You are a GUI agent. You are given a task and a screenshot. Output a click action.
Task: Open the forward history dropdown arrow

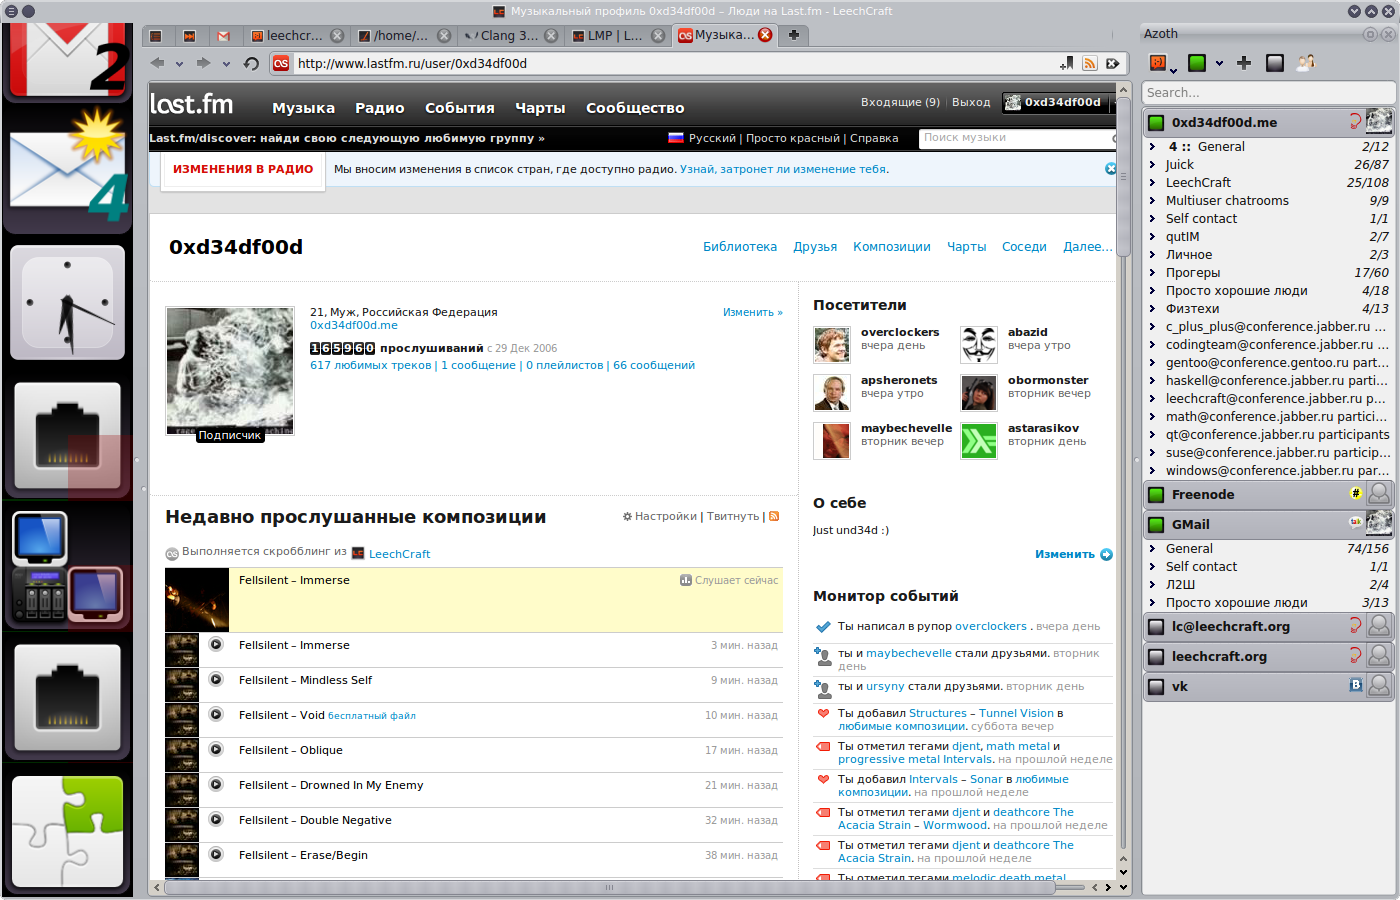pos(226,64)
